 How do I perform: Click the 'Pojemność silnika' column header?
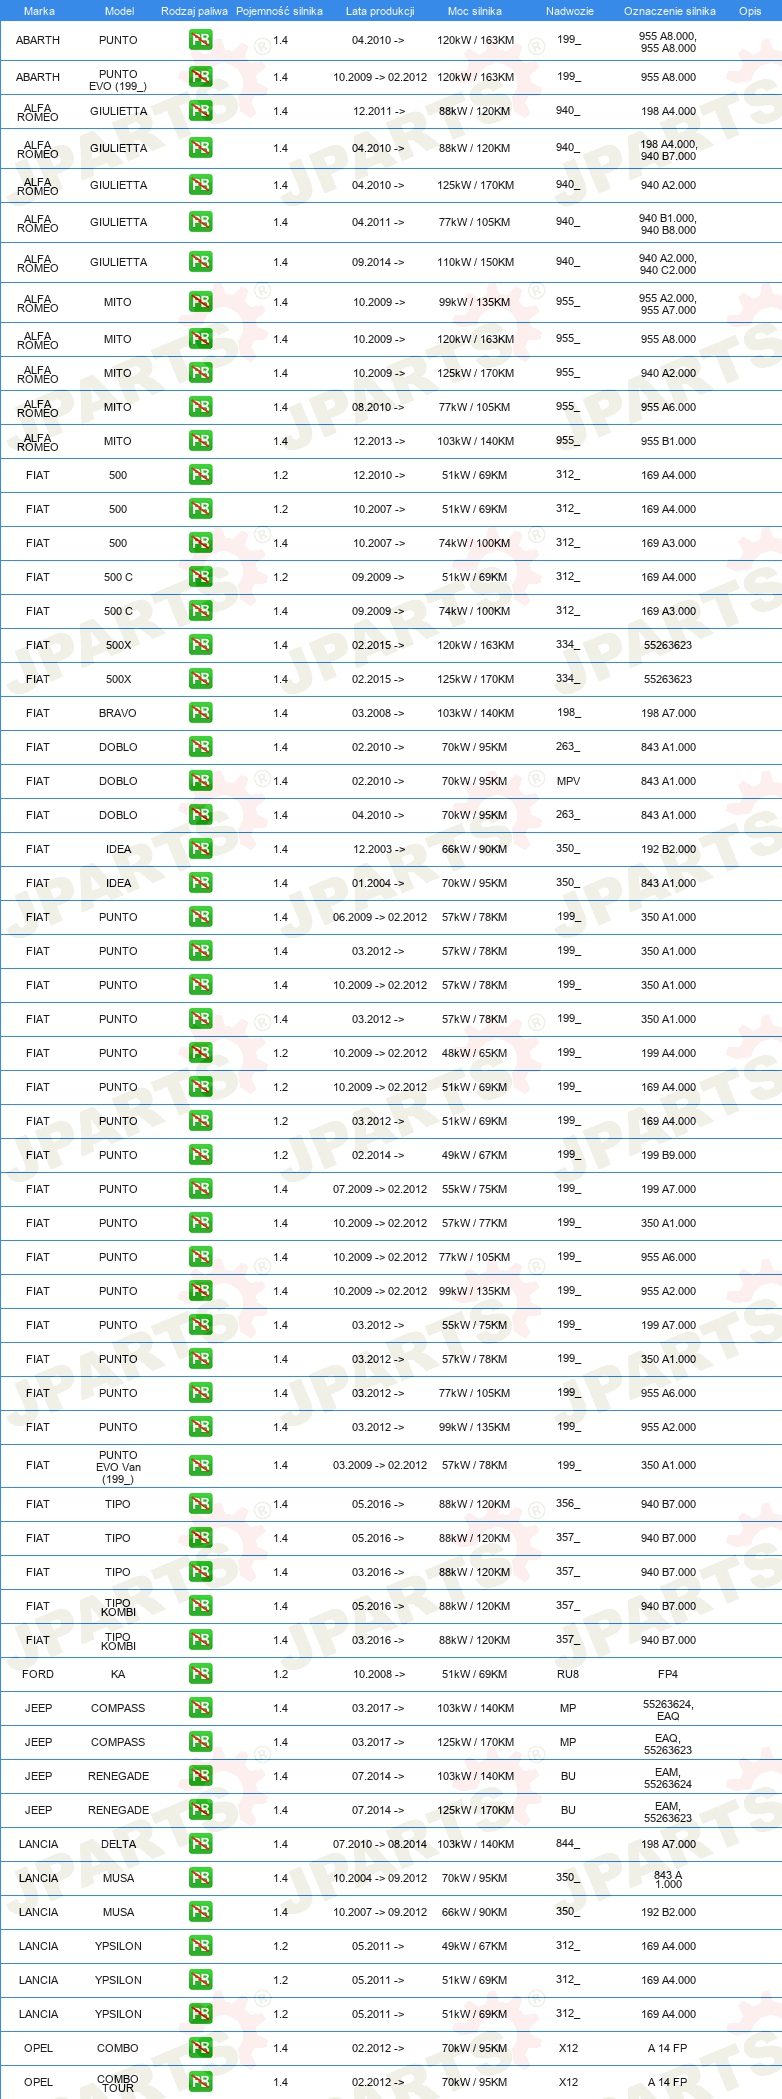(x=279, y=11)
